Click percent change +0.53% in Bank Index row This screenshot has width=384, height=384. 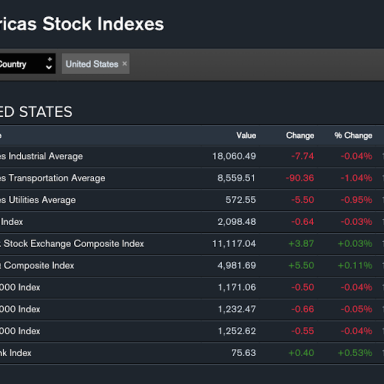(x=355, y=353)
